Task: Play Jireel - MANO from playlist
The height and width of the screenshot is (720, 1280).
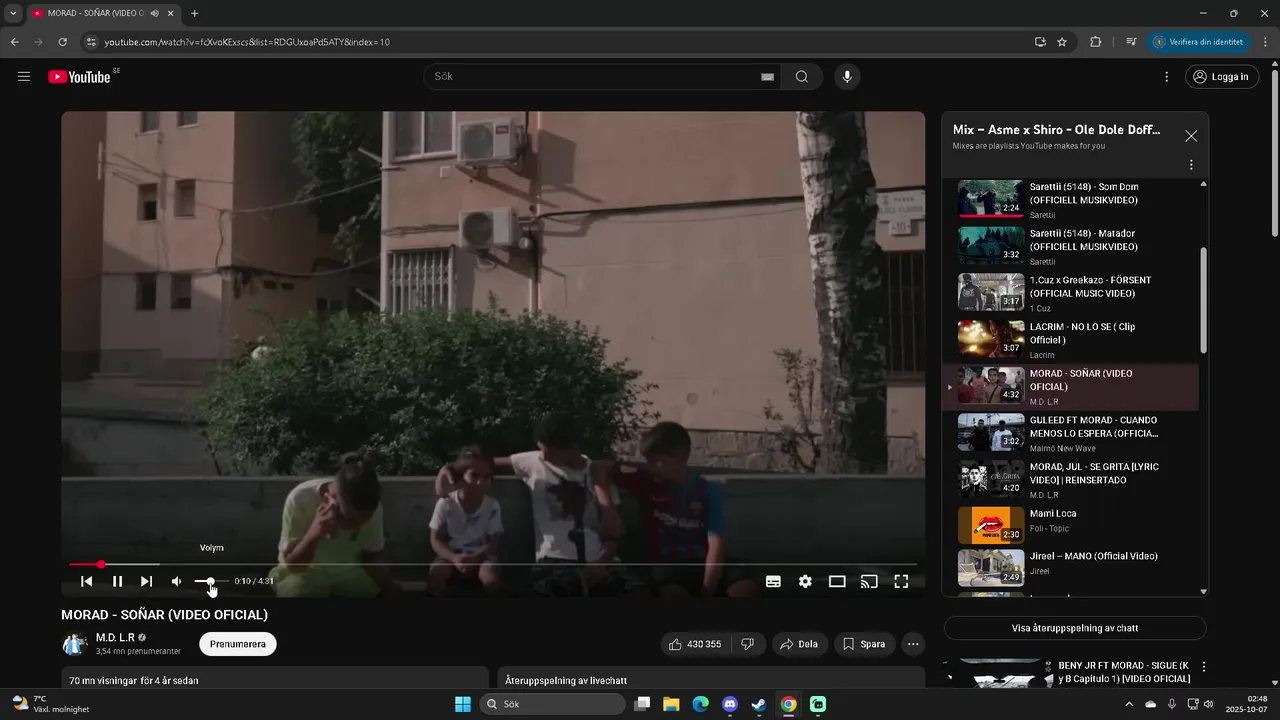Action: (1070, 567)
